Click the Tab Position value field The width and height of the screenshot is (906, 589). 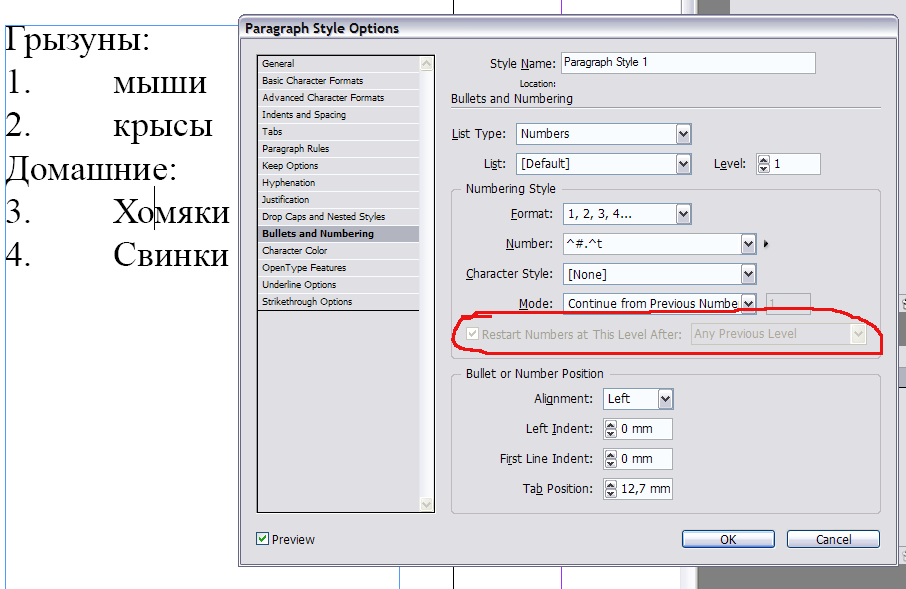point(645,489)
